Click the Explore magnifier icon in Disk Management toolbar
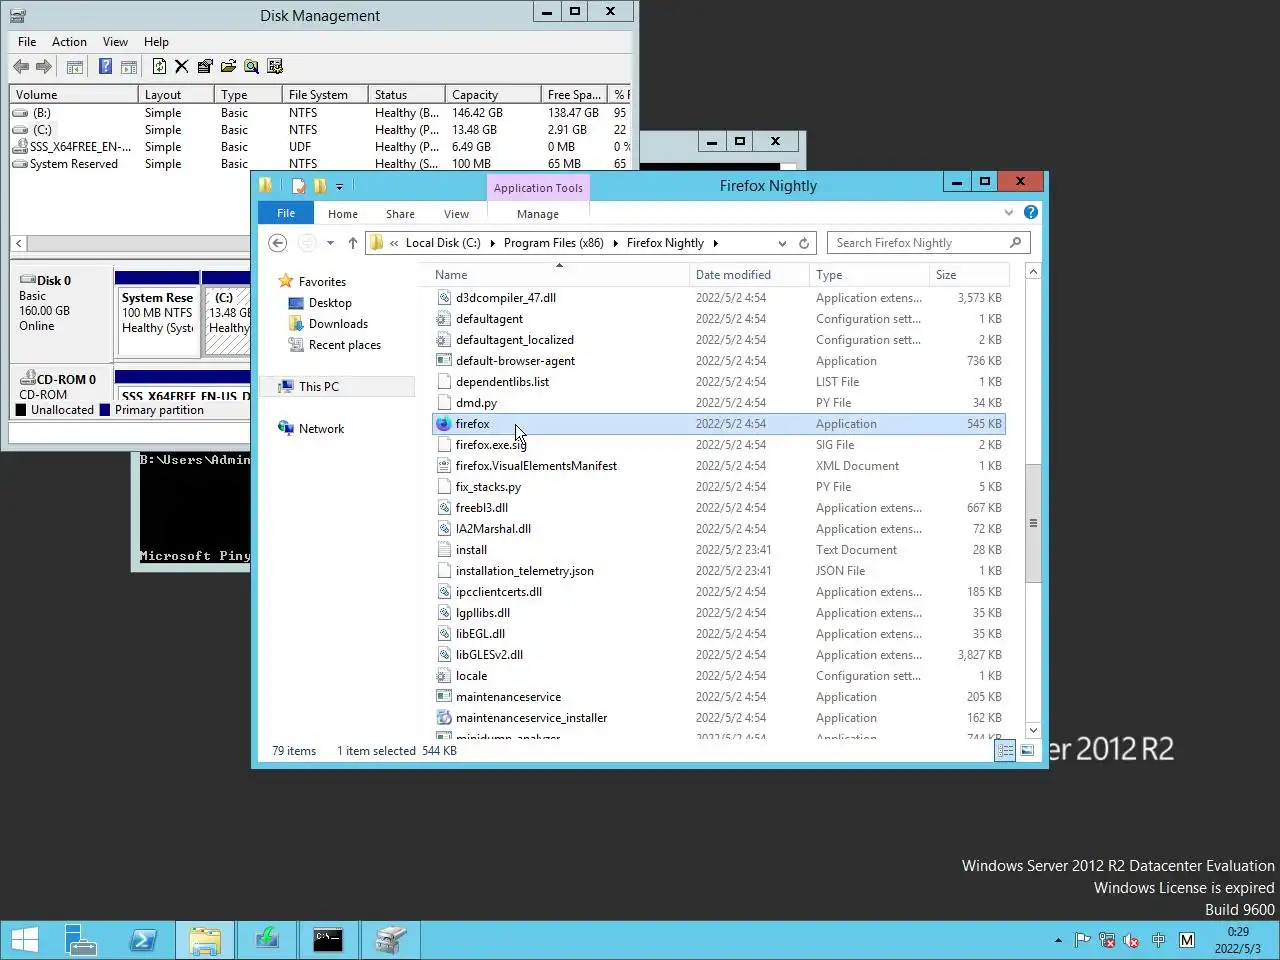Viewport: 1280px width, 960px height. tap(251, 67)
